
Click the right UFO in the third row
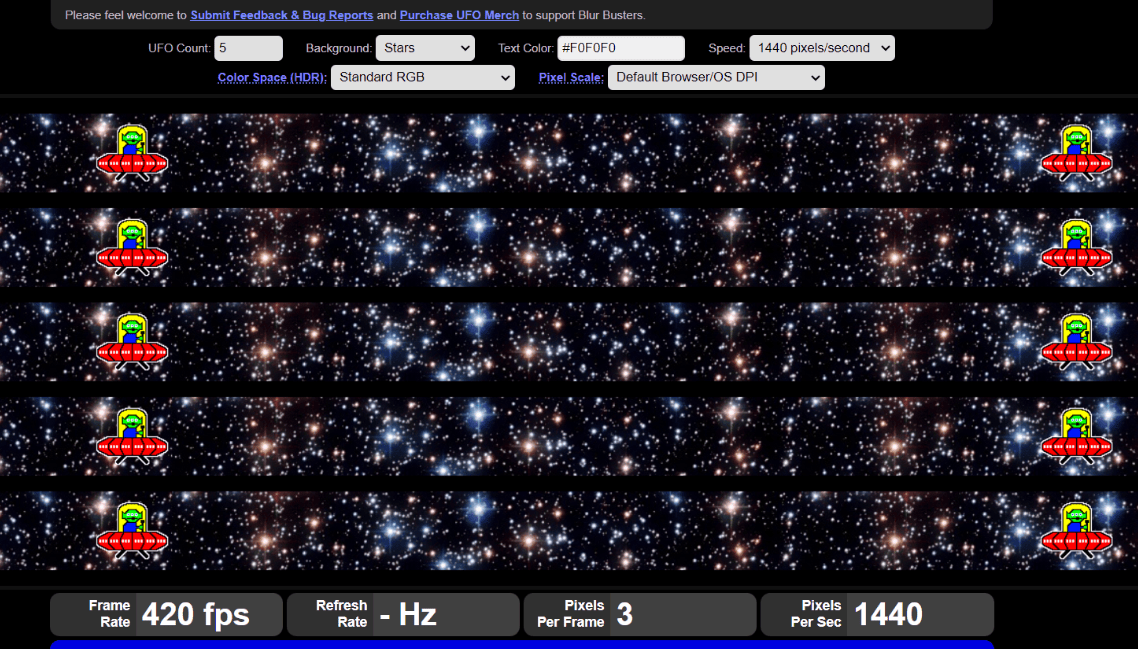[1076, 341]
